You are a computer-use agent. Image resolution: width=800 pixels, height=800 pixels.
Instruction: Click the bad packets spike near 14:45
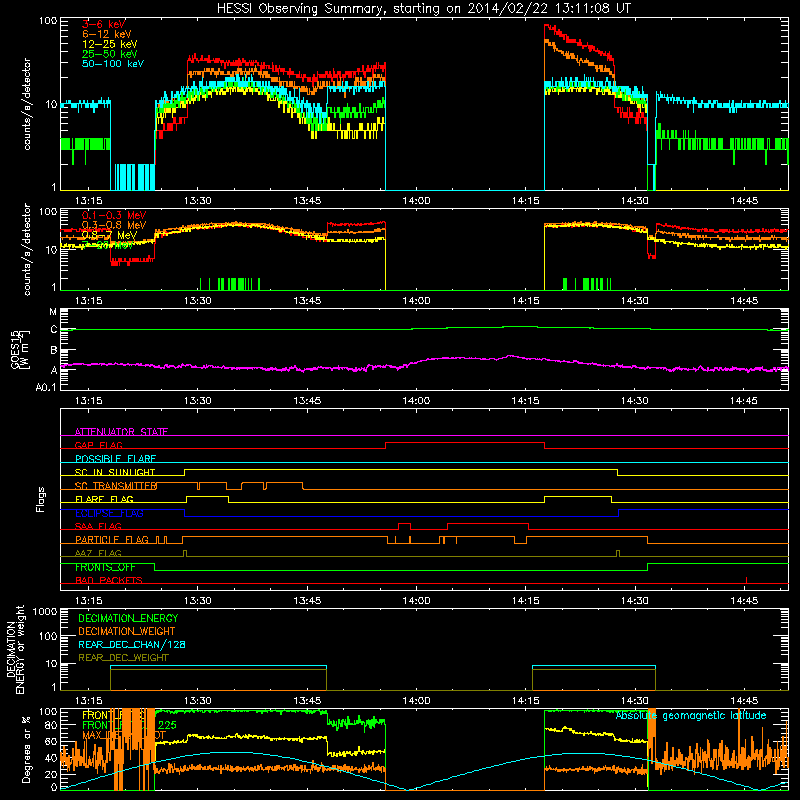746,580
